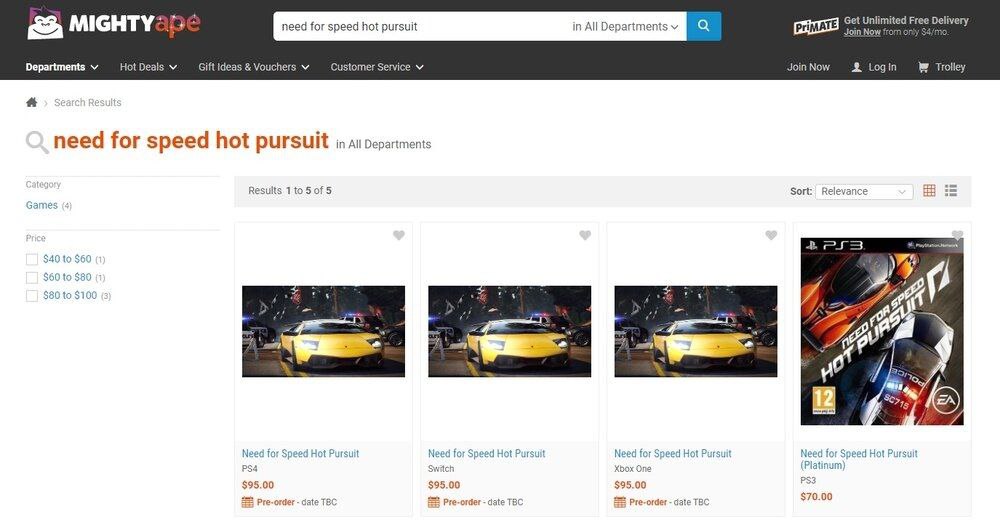Tick the $60 to $80 price filter
Image resolution: width=1000 pixels, height=522 pixels.
(32, 278)
